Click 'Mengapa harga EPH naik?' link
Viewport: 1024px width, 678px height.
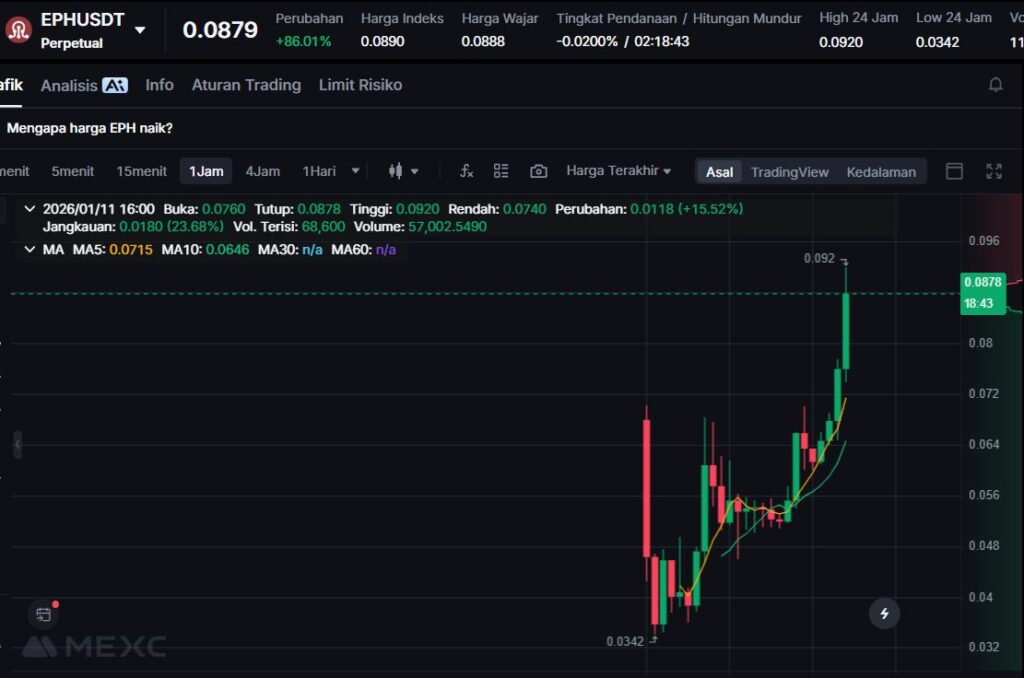[89, 128]
